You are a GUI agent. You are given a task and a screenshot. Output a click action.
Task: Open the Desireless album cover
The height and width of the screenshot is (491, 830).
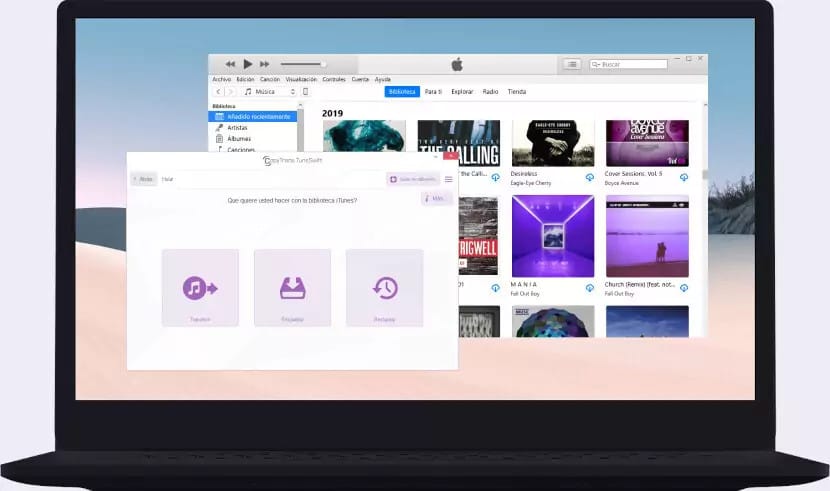(553, 143)
